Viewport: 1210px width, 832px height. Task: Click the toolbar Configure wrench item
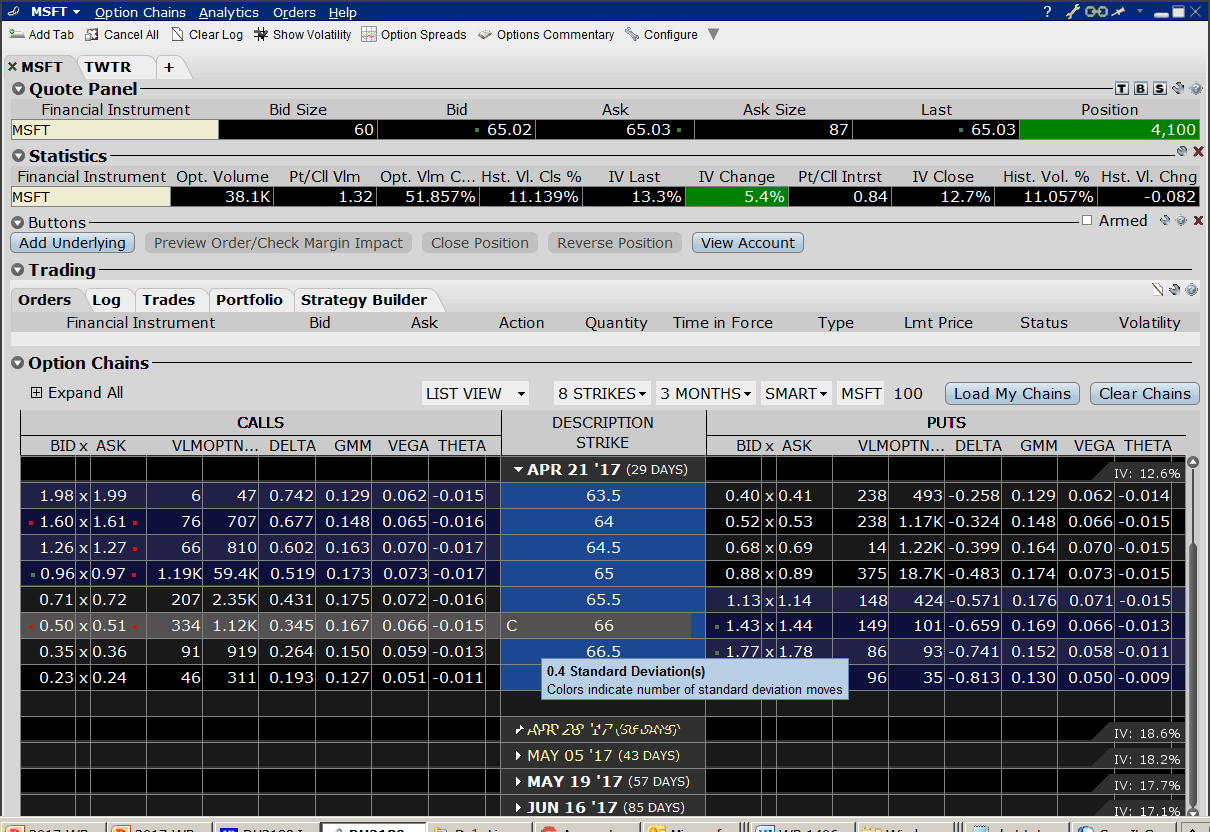point(661,35)
